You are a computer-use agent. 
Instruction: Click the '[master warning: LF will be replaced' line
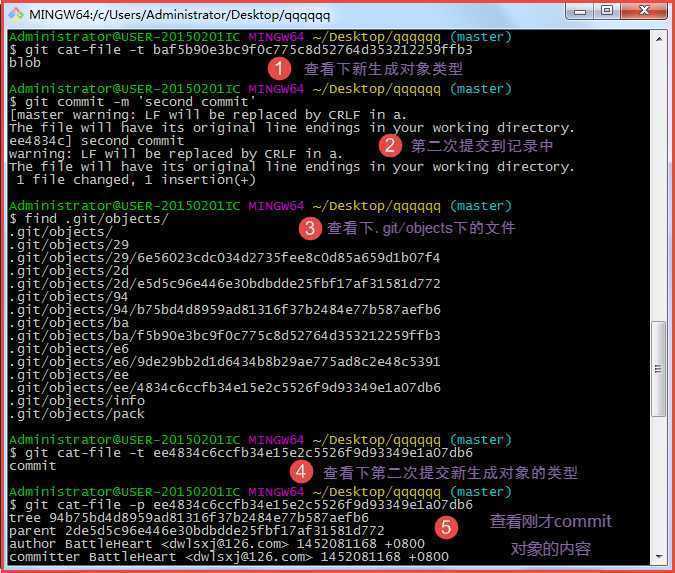click(x=207, y=115)
